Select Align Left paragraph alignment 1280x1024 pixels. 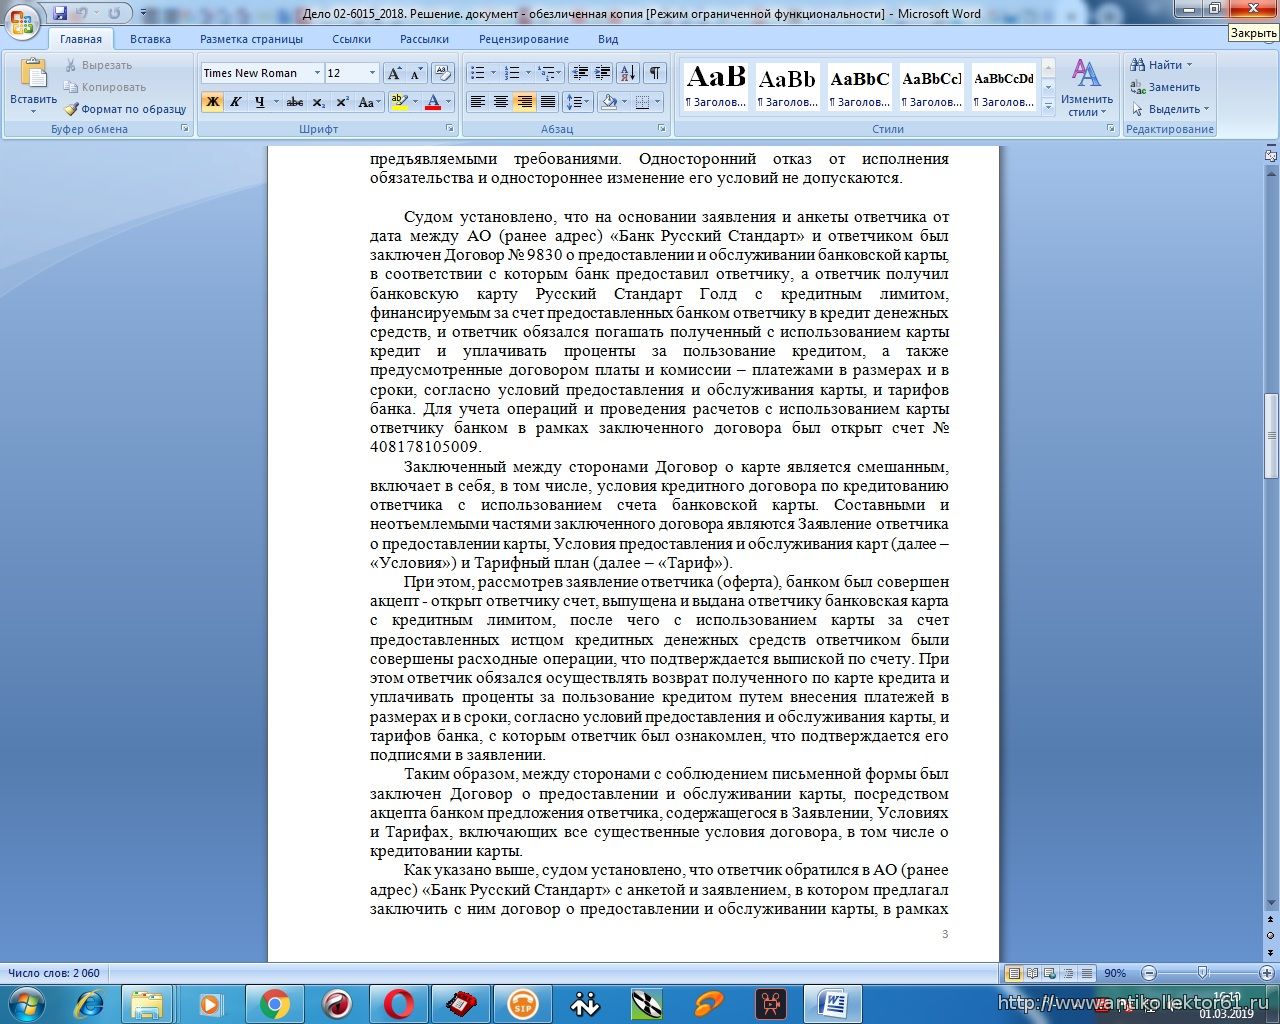pyautogui.click(x=478, y=102)
